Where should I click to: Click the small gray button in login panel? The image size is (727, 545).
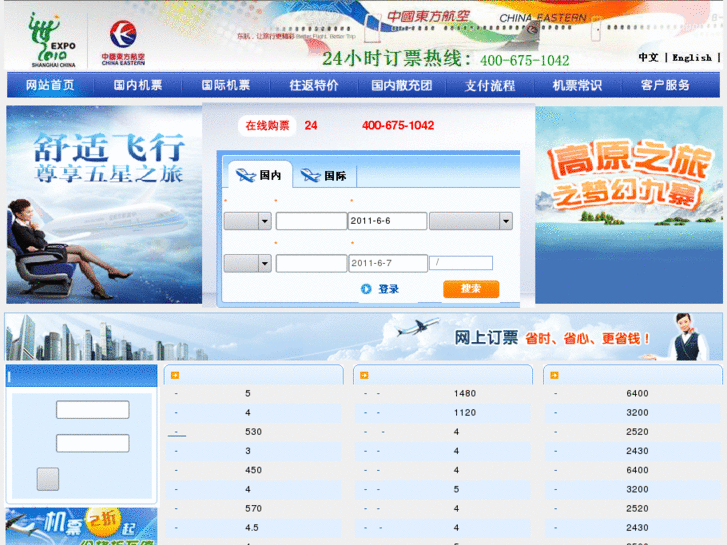click(x=48, y=479)
